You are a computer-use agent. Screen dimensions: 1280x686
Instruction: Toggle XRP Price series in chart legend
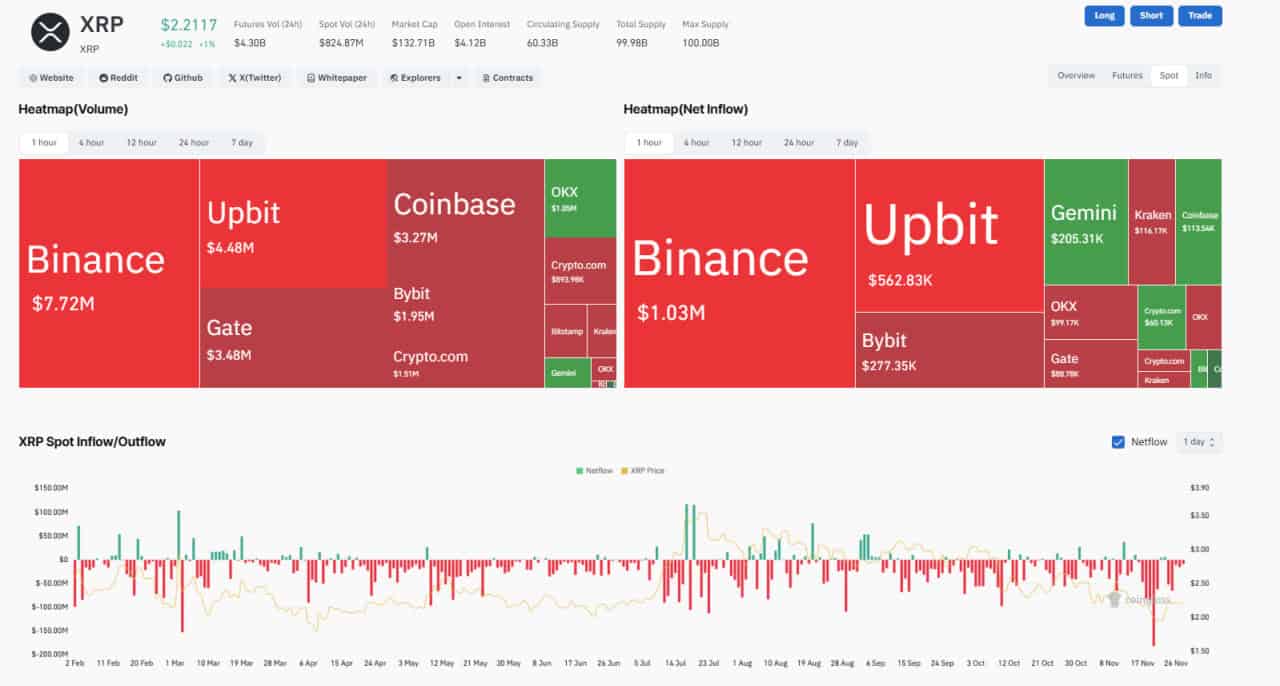tap(643, 470)
